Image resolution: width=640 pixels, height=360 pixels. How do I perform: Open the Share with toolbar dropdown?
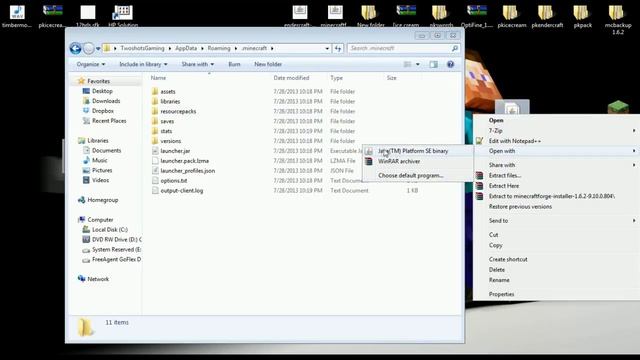(198, 64)
